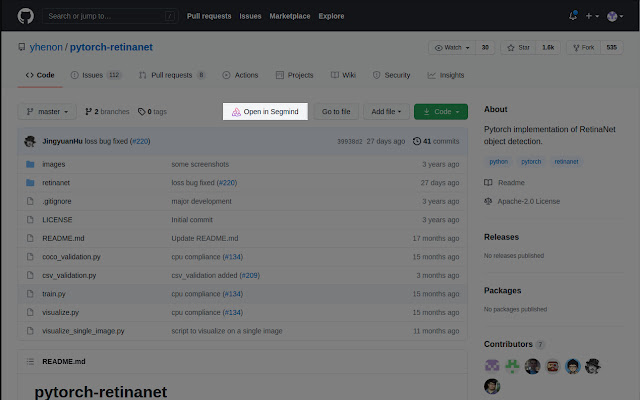Open csv_validation.py file
The width and height of the screenshot is (640, 400).
69,276
